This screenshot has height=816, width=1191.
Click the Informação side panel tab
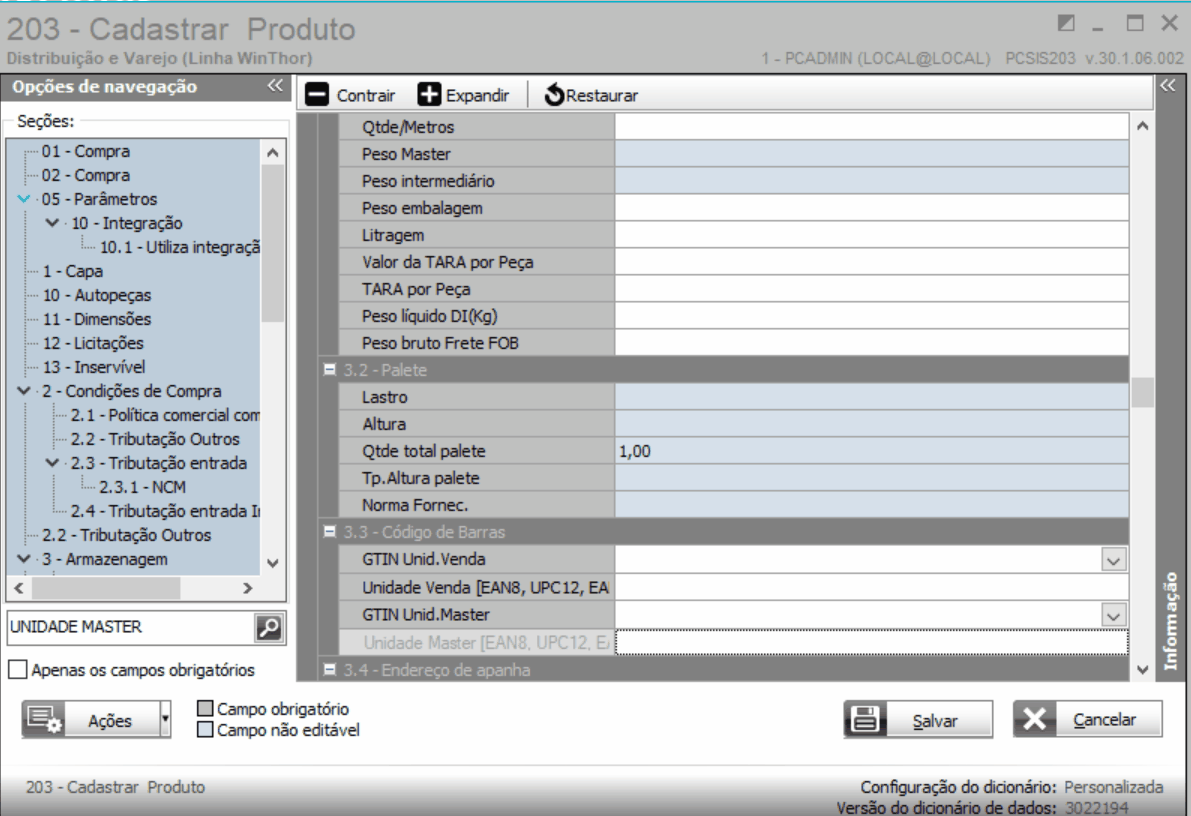point(1170,620)
